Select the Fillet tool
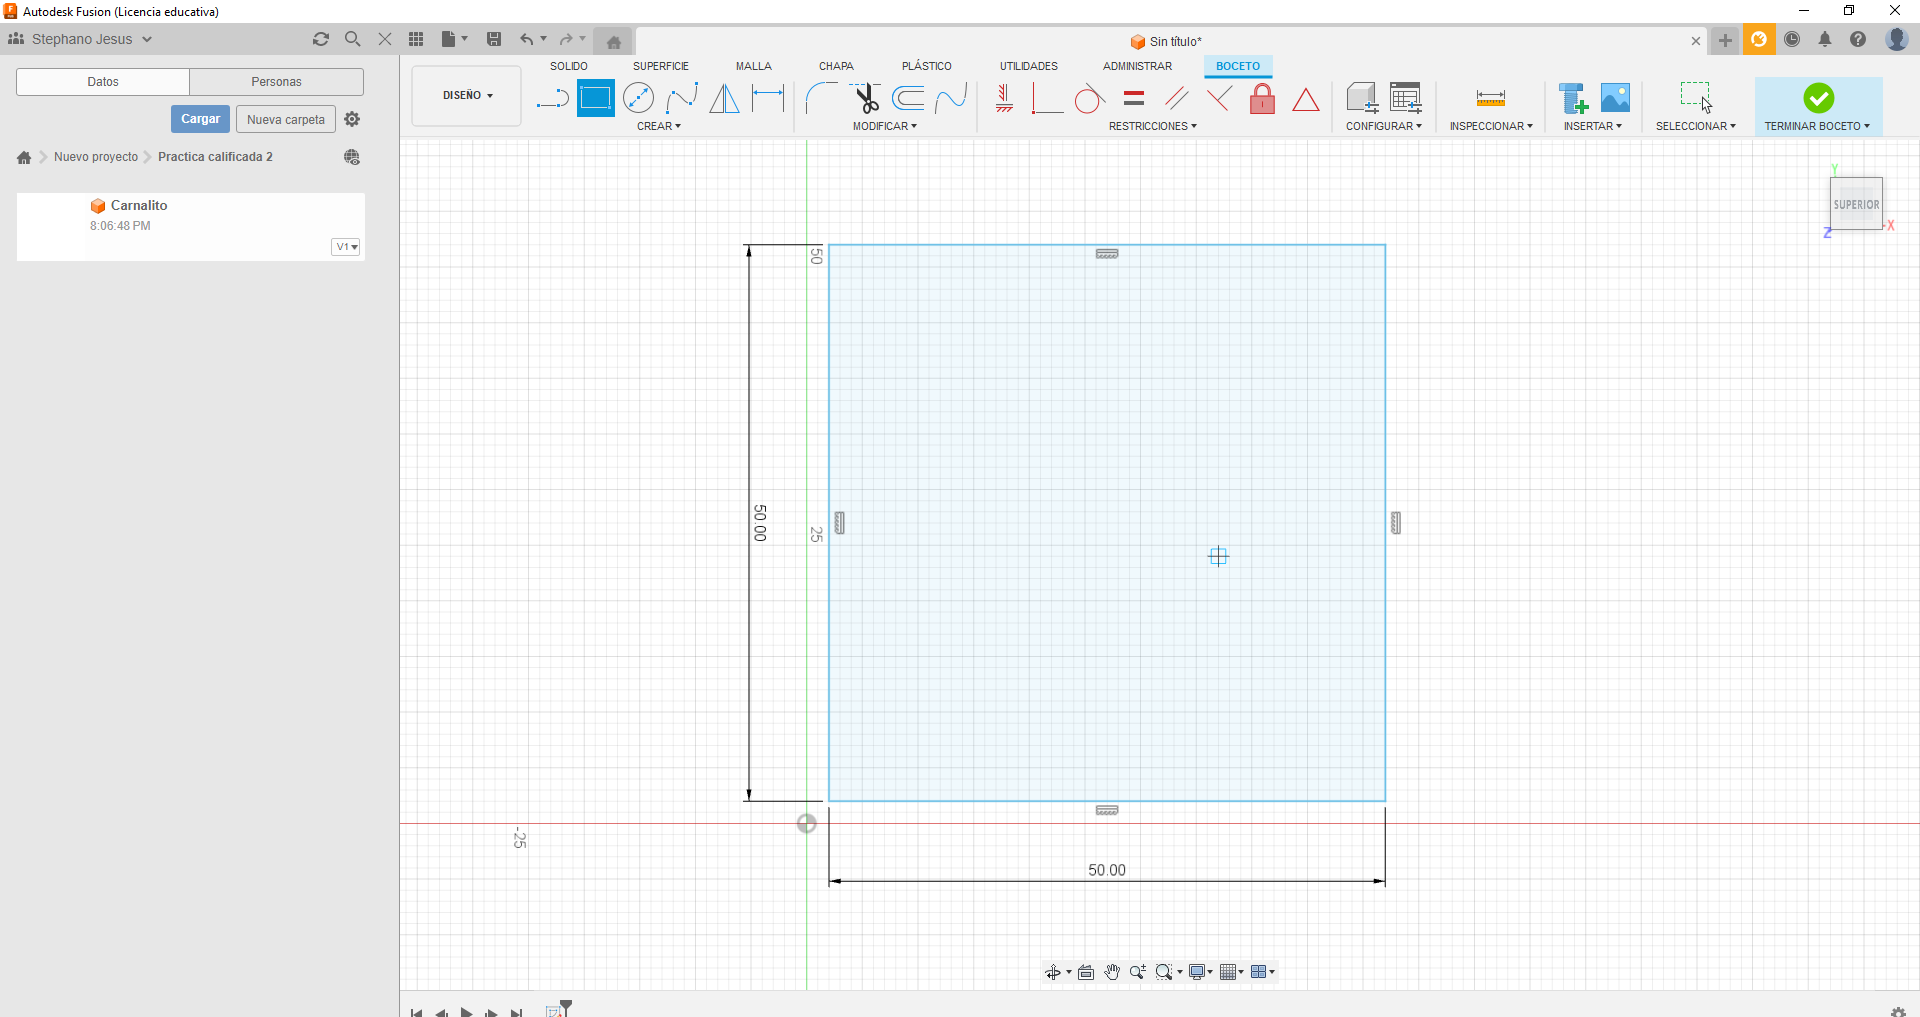This screenshot has height=1017, width=1920. click(x=821, y=98)
